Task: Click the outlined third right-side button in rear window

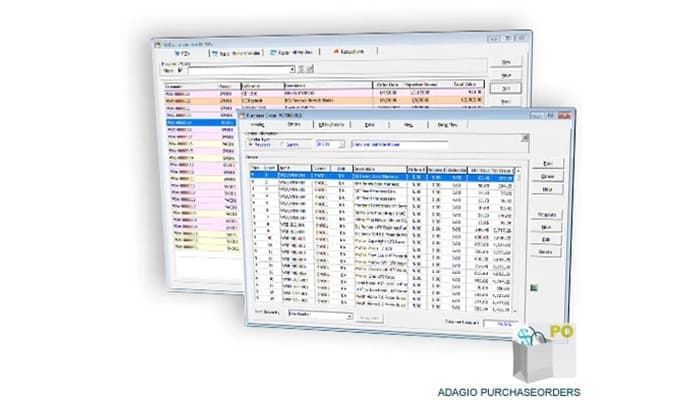Action: [x=506, y=88]
